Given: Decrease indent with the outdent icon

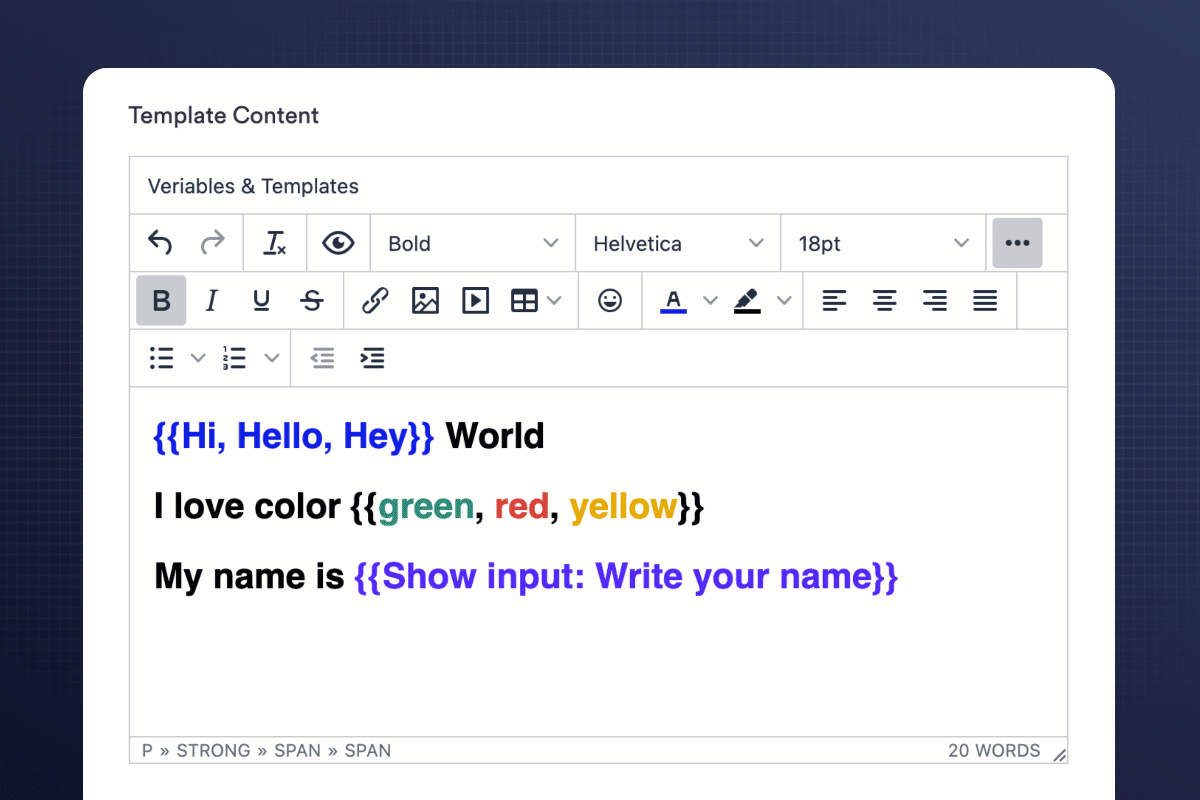Looking at the screenshot, I should coord(322,358).
